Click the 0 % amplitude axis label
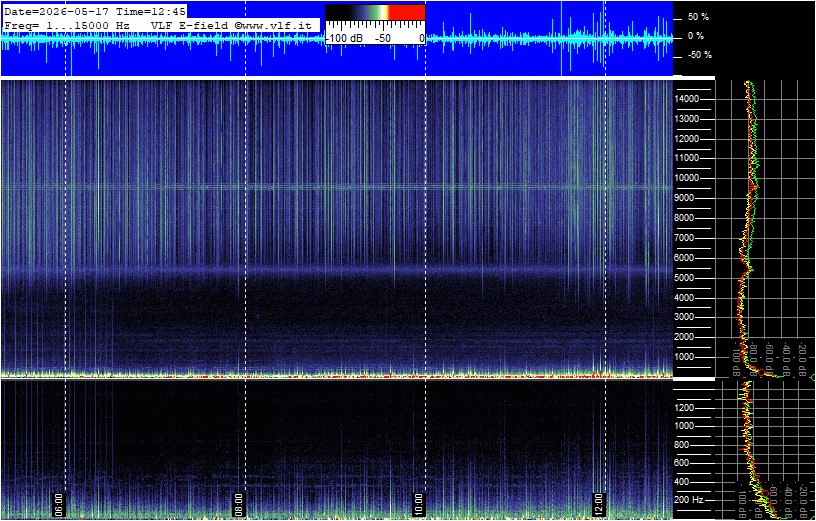 pos(696,36)
